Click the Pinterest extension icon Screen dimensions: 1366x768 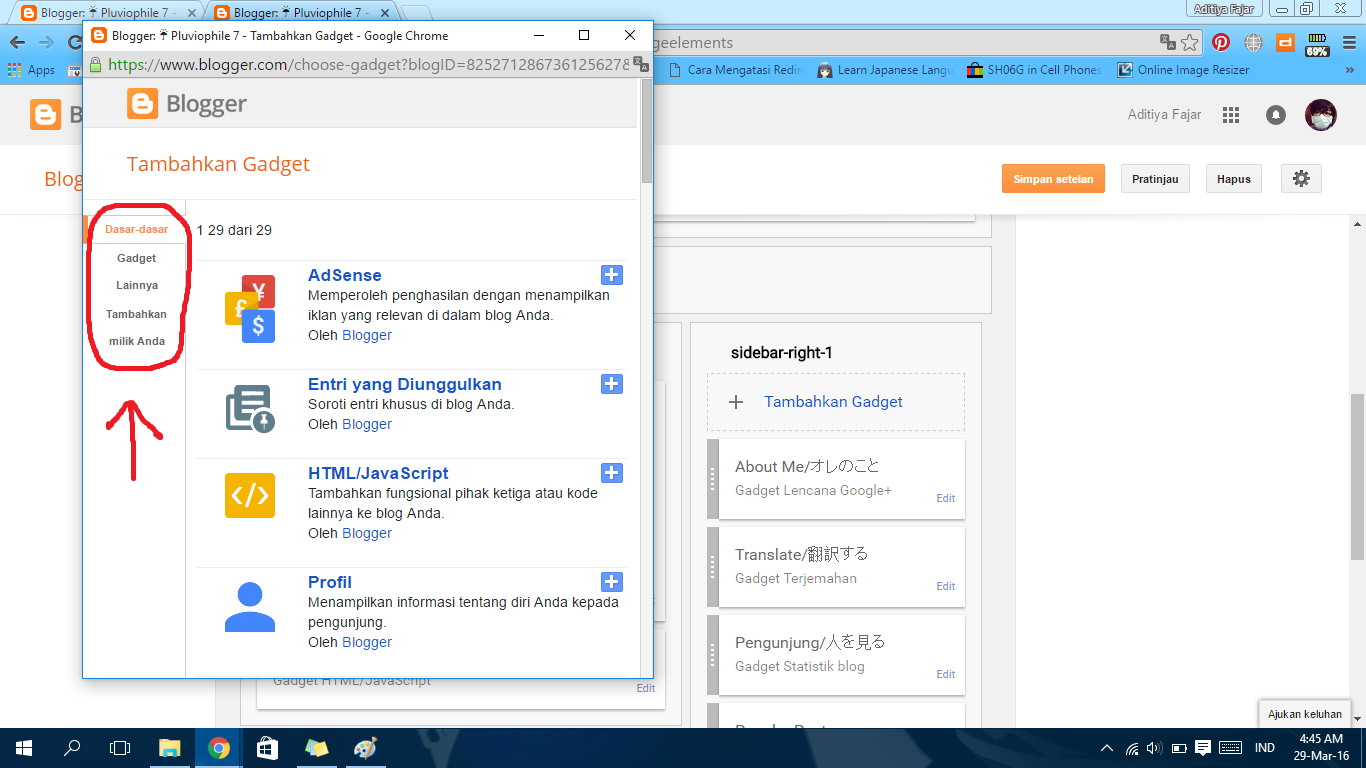pos(1221,42)
